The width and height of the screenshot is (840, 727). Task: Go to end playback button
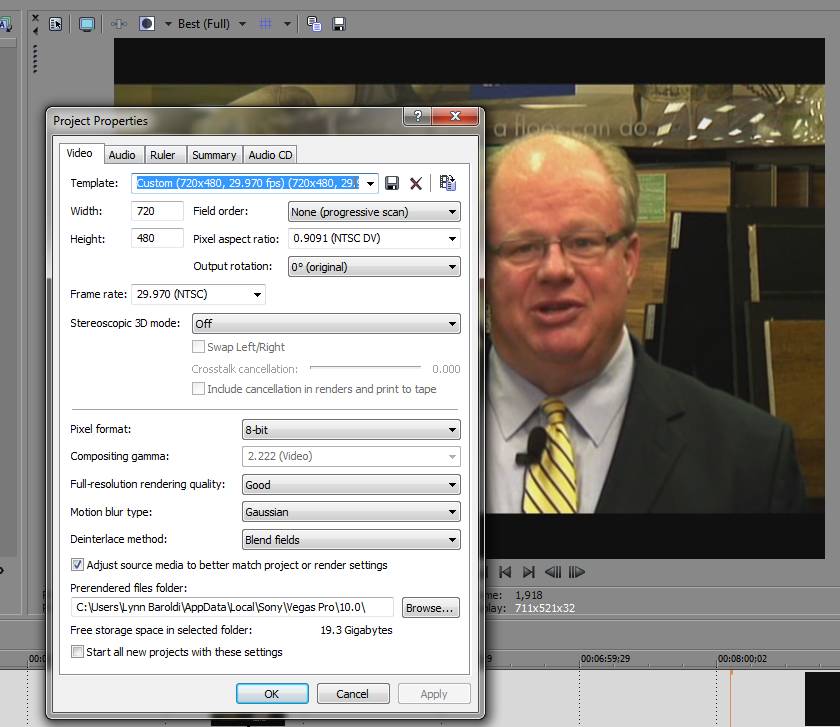coord(529,572)
